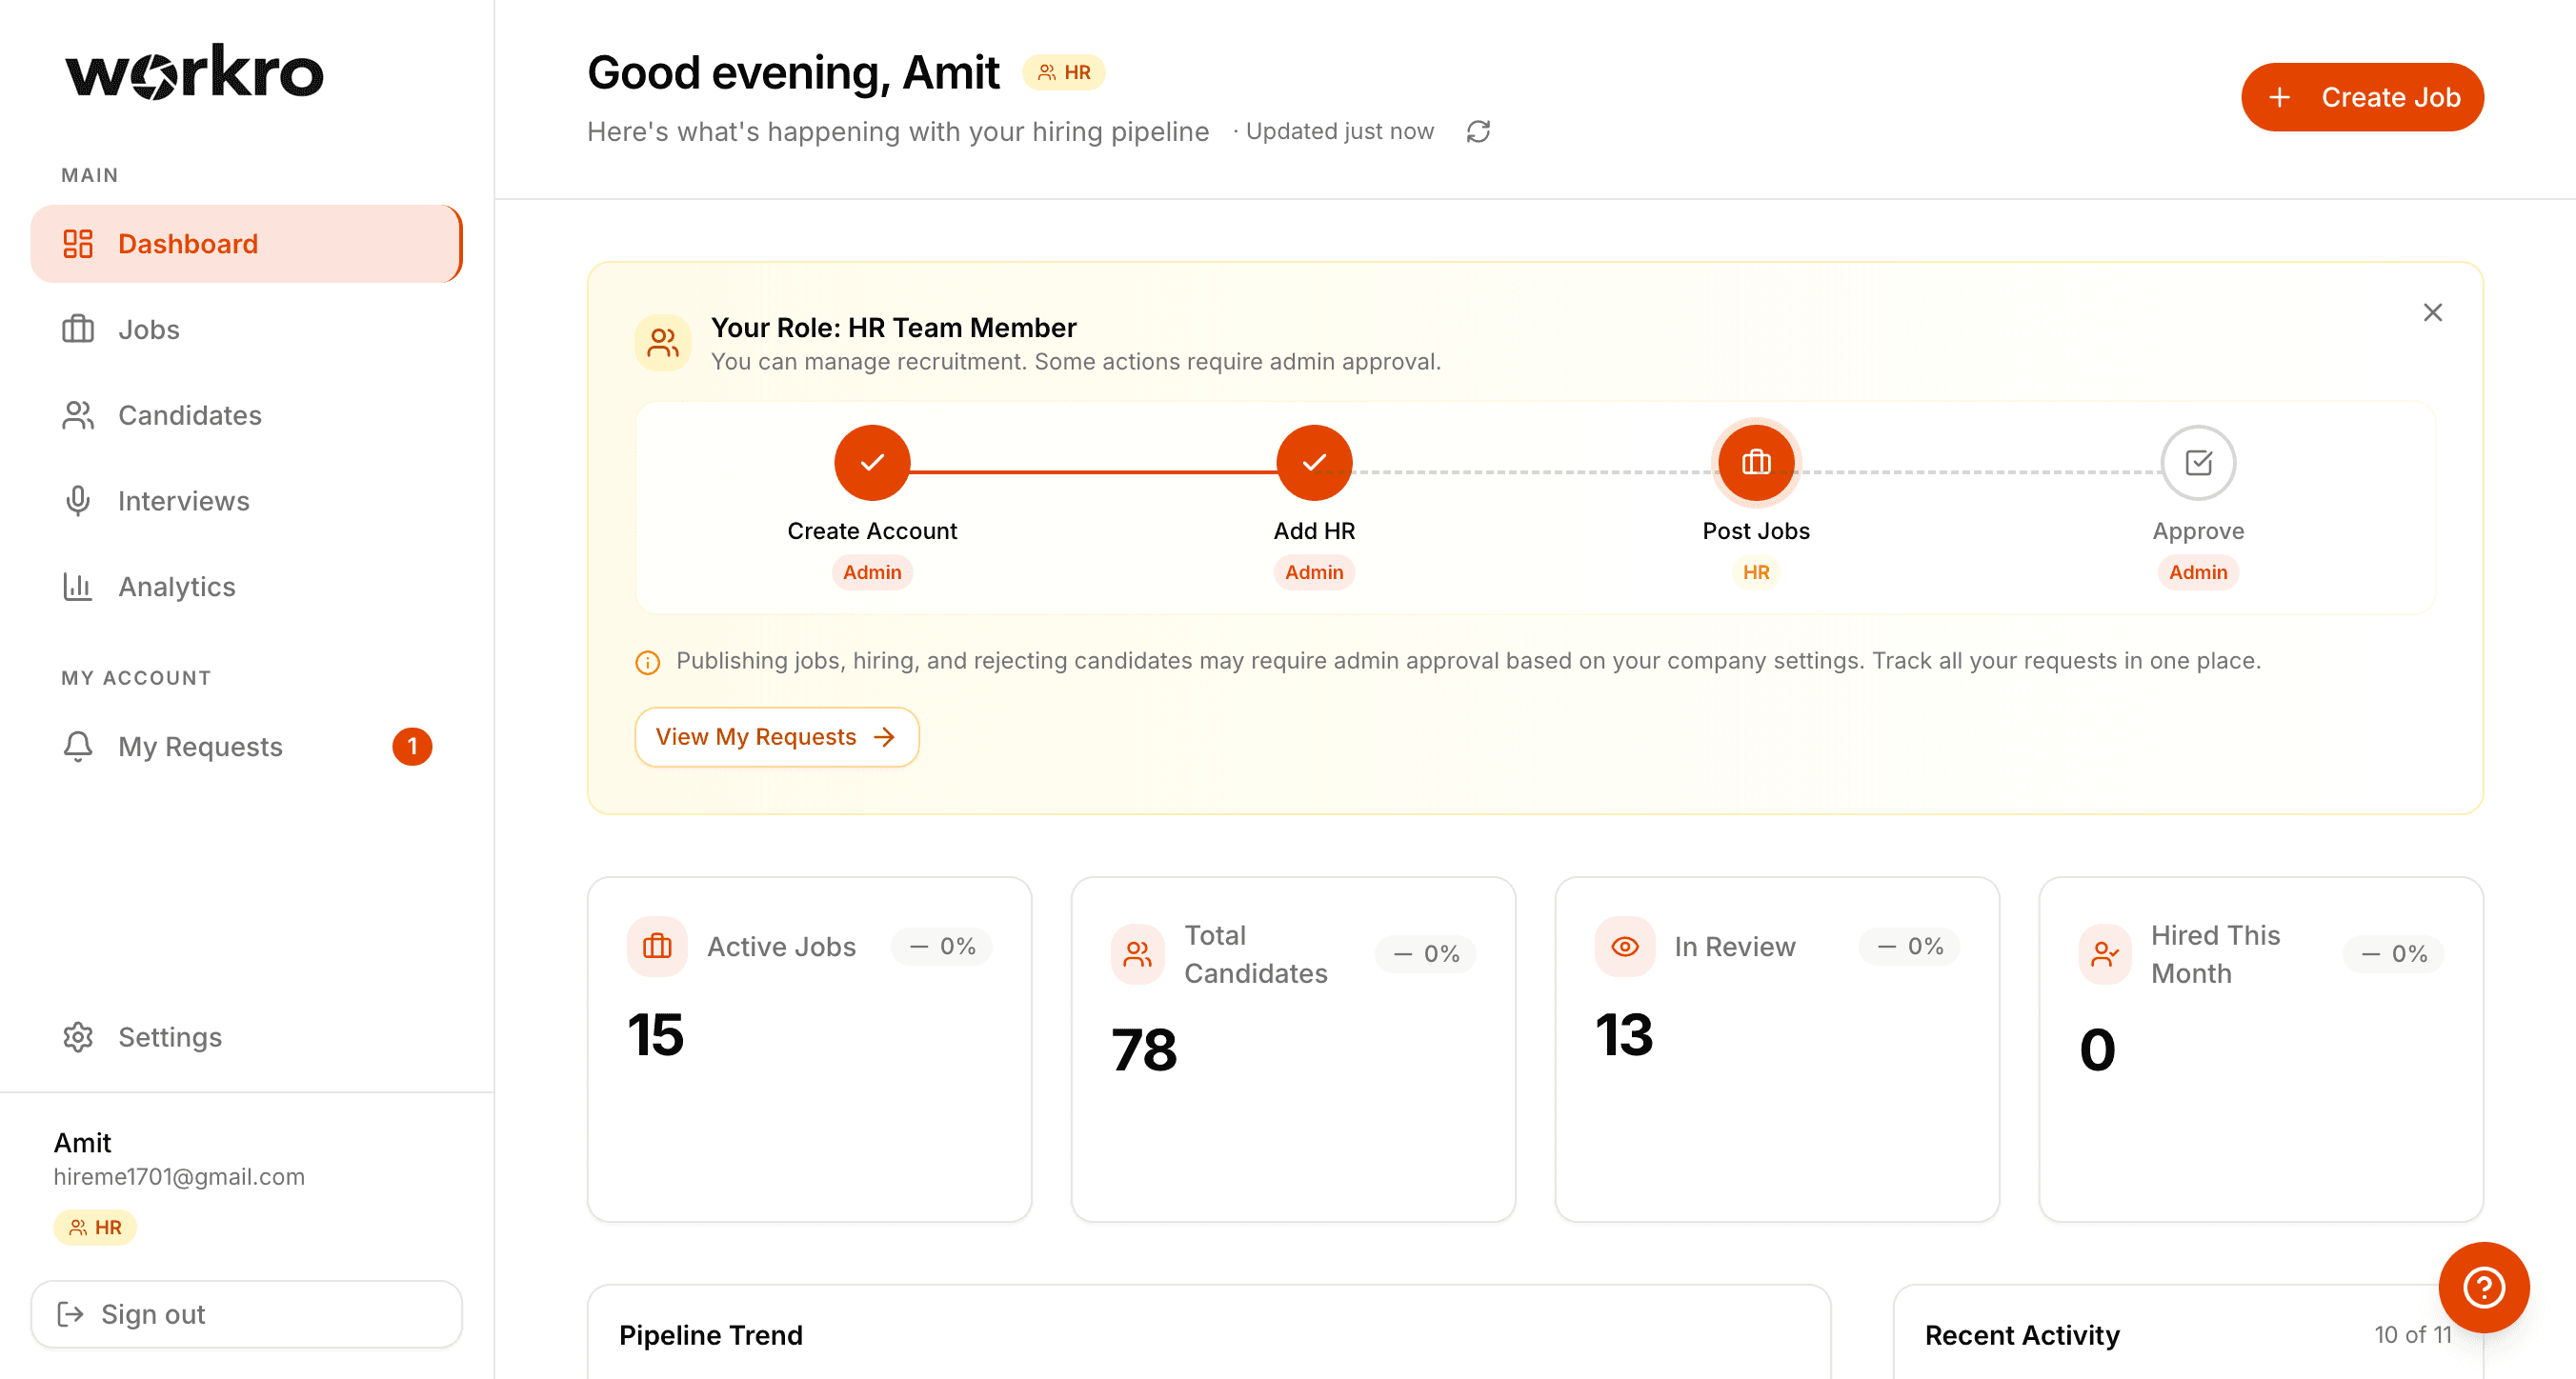The image size is (2576, 1379).
Task: Open the help question-mark bubble
Action: [2484, 1287]
